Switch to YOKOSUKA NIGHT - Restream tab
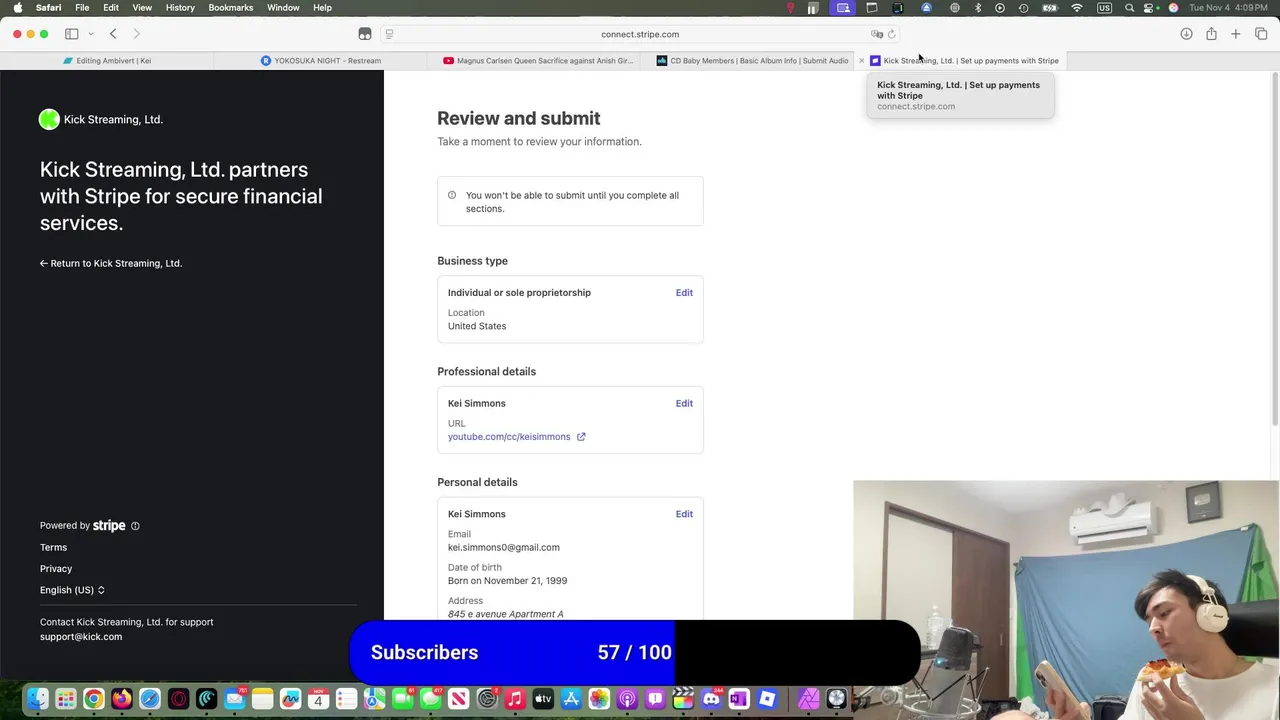Image resolution: width=1280 pixels, height=720 pixels. pos(320,61)
